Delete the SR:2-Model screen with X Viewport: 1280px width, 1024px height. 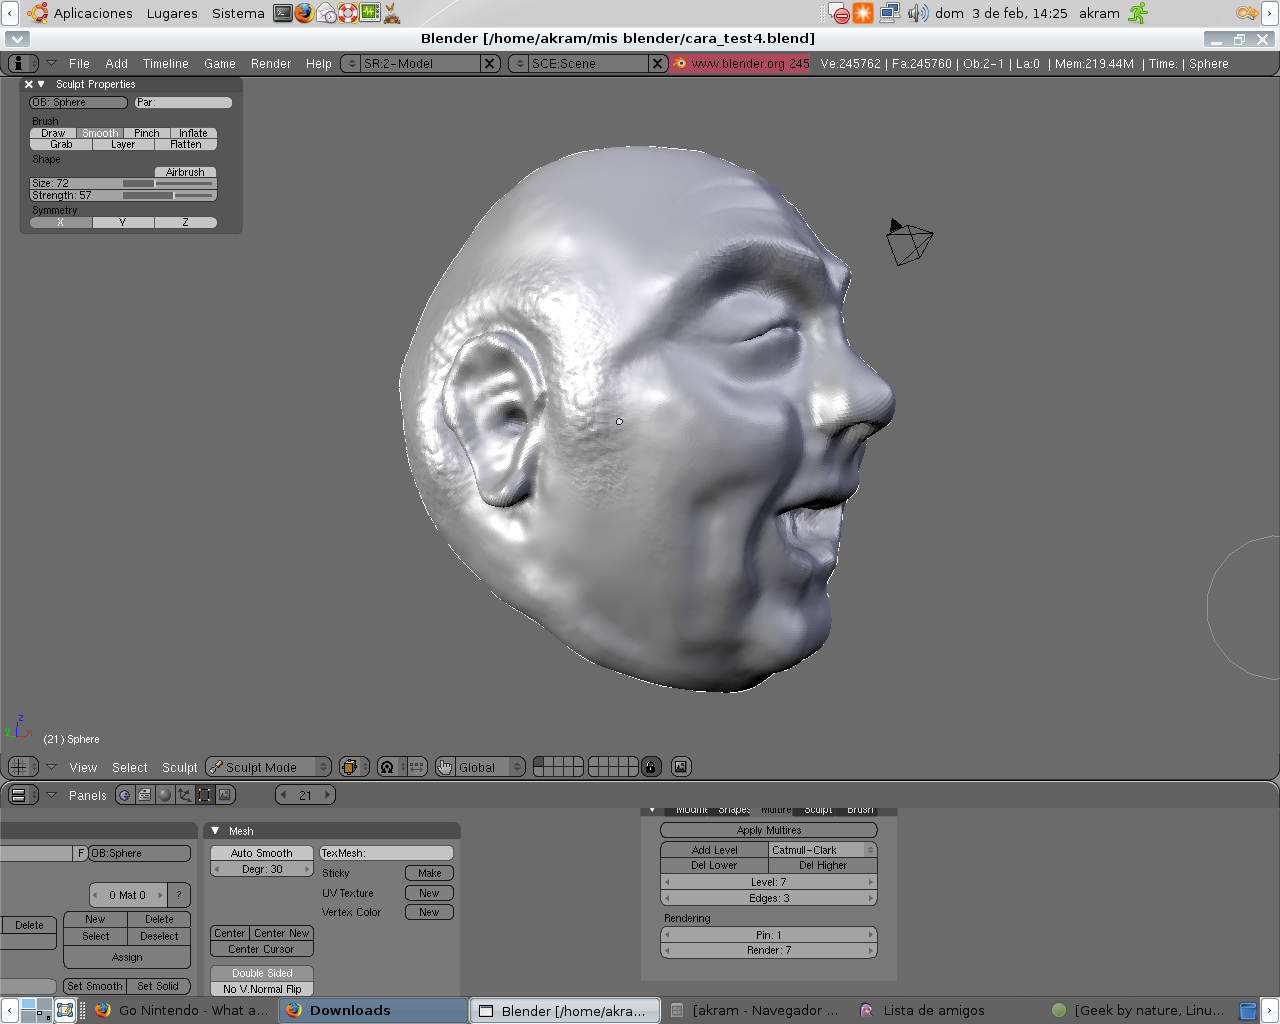[489, 63]
